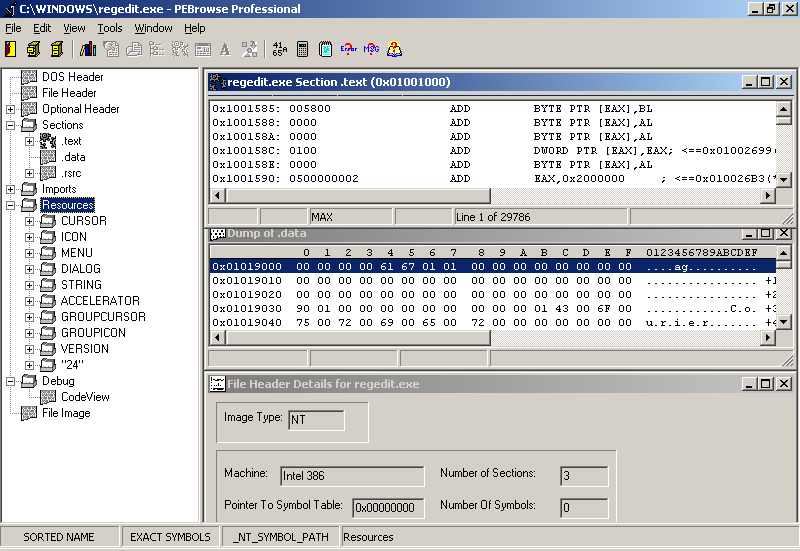Open the calculator toolbar icon
Viewport: 800px width, 551px height.
302,49
